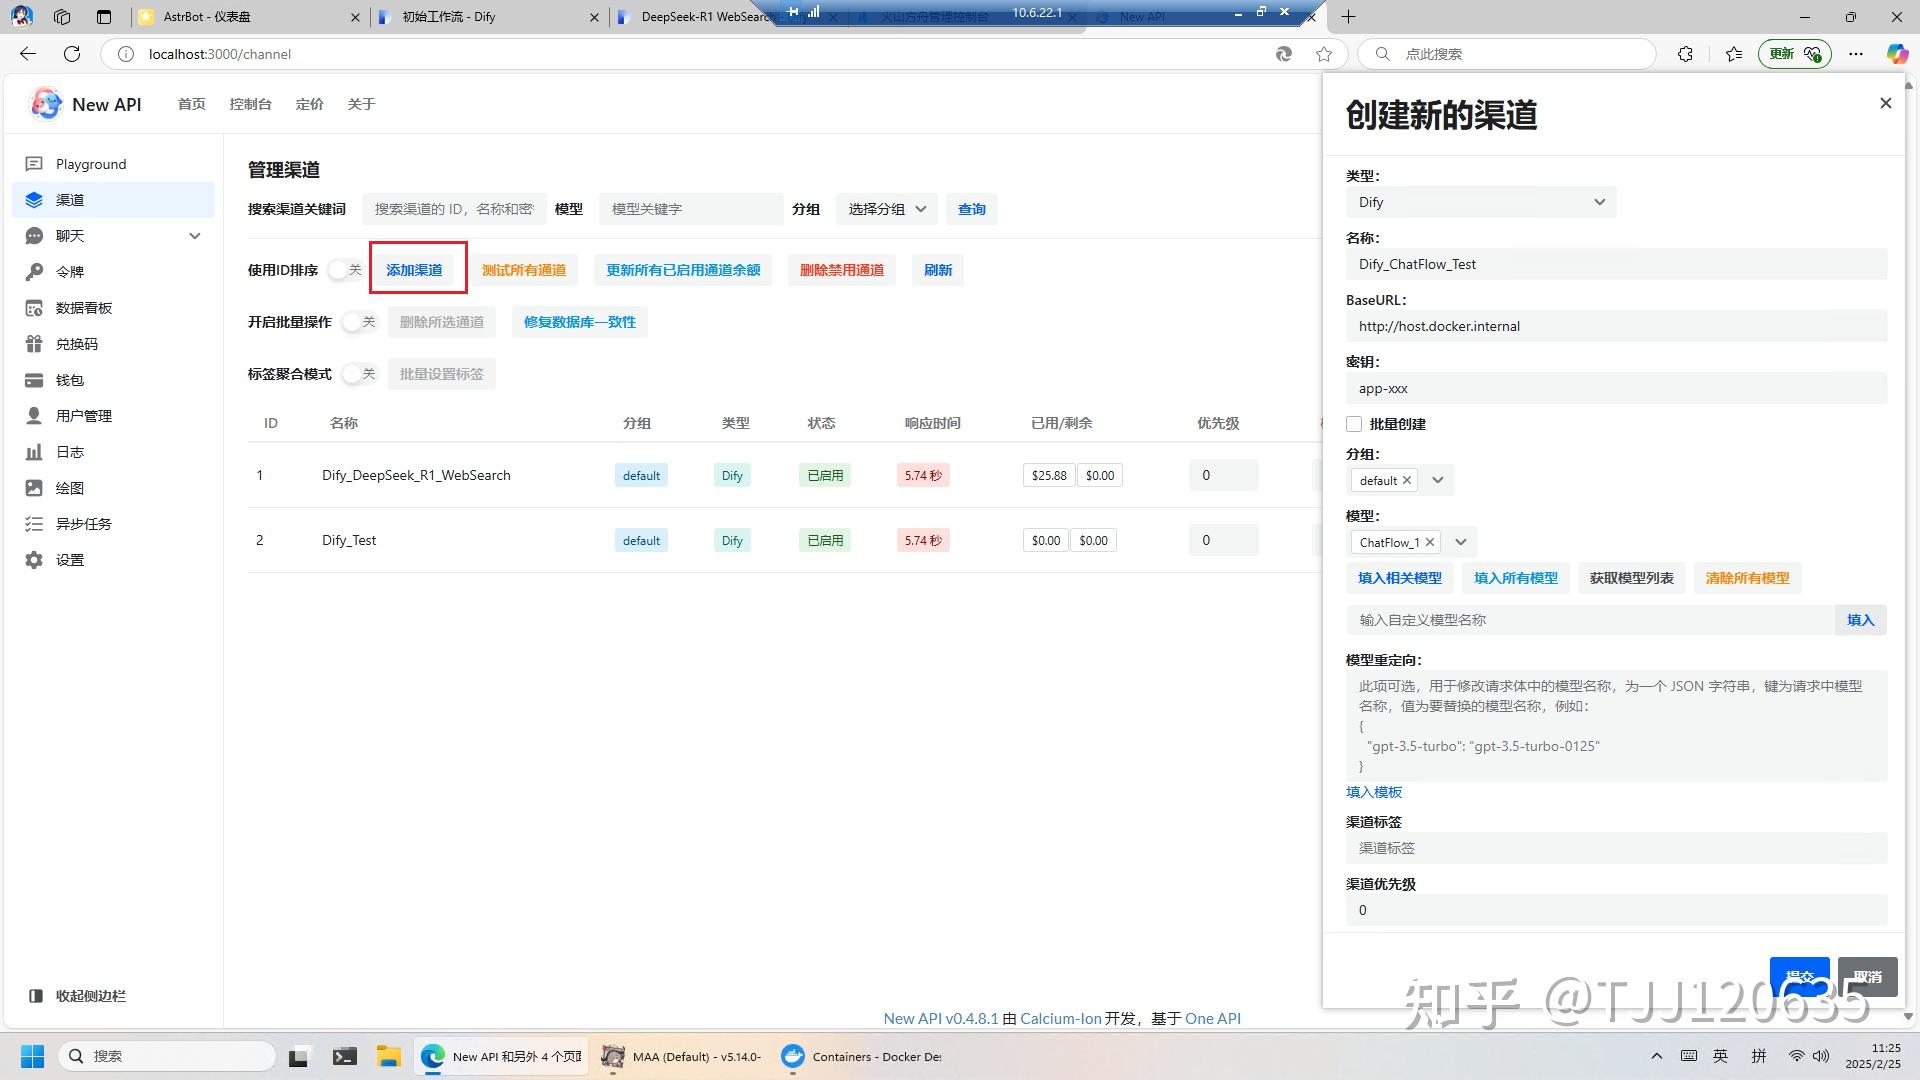Switch to the 控制台 menu item
1920x1080 pixels.
click(250, 103)
